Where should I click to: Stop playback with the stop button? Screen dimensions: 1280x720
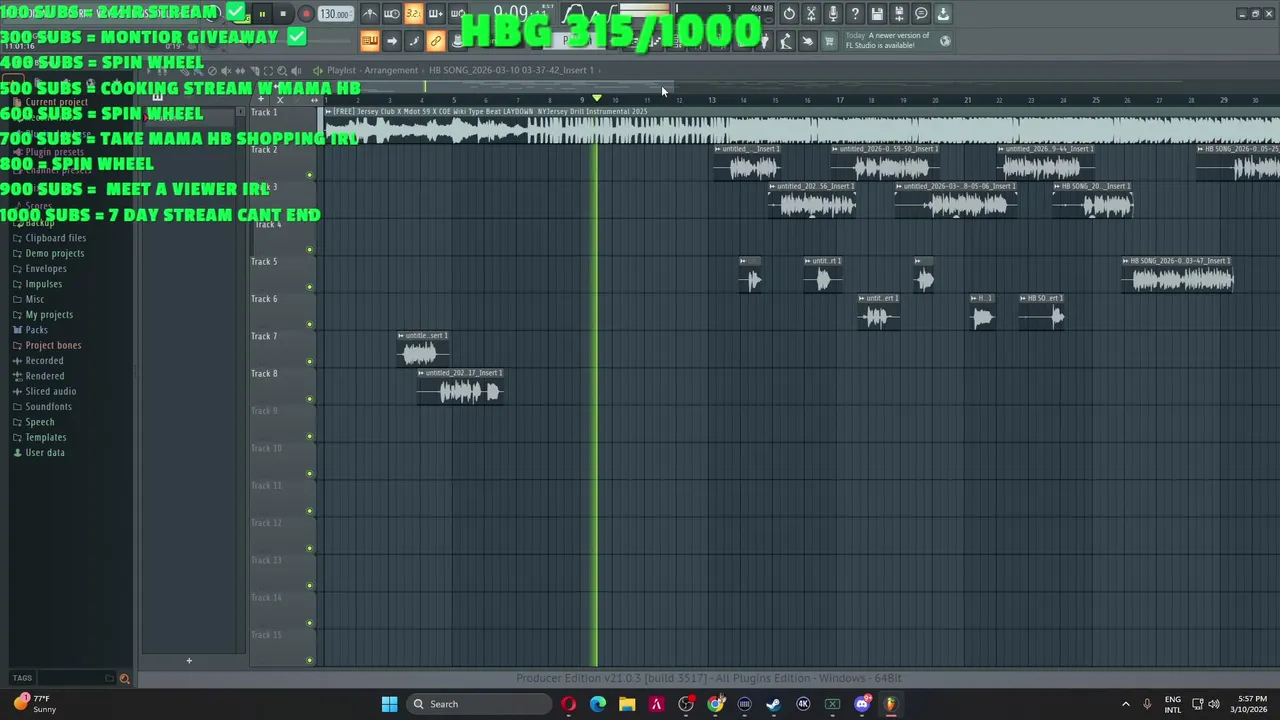pos(283,14)
